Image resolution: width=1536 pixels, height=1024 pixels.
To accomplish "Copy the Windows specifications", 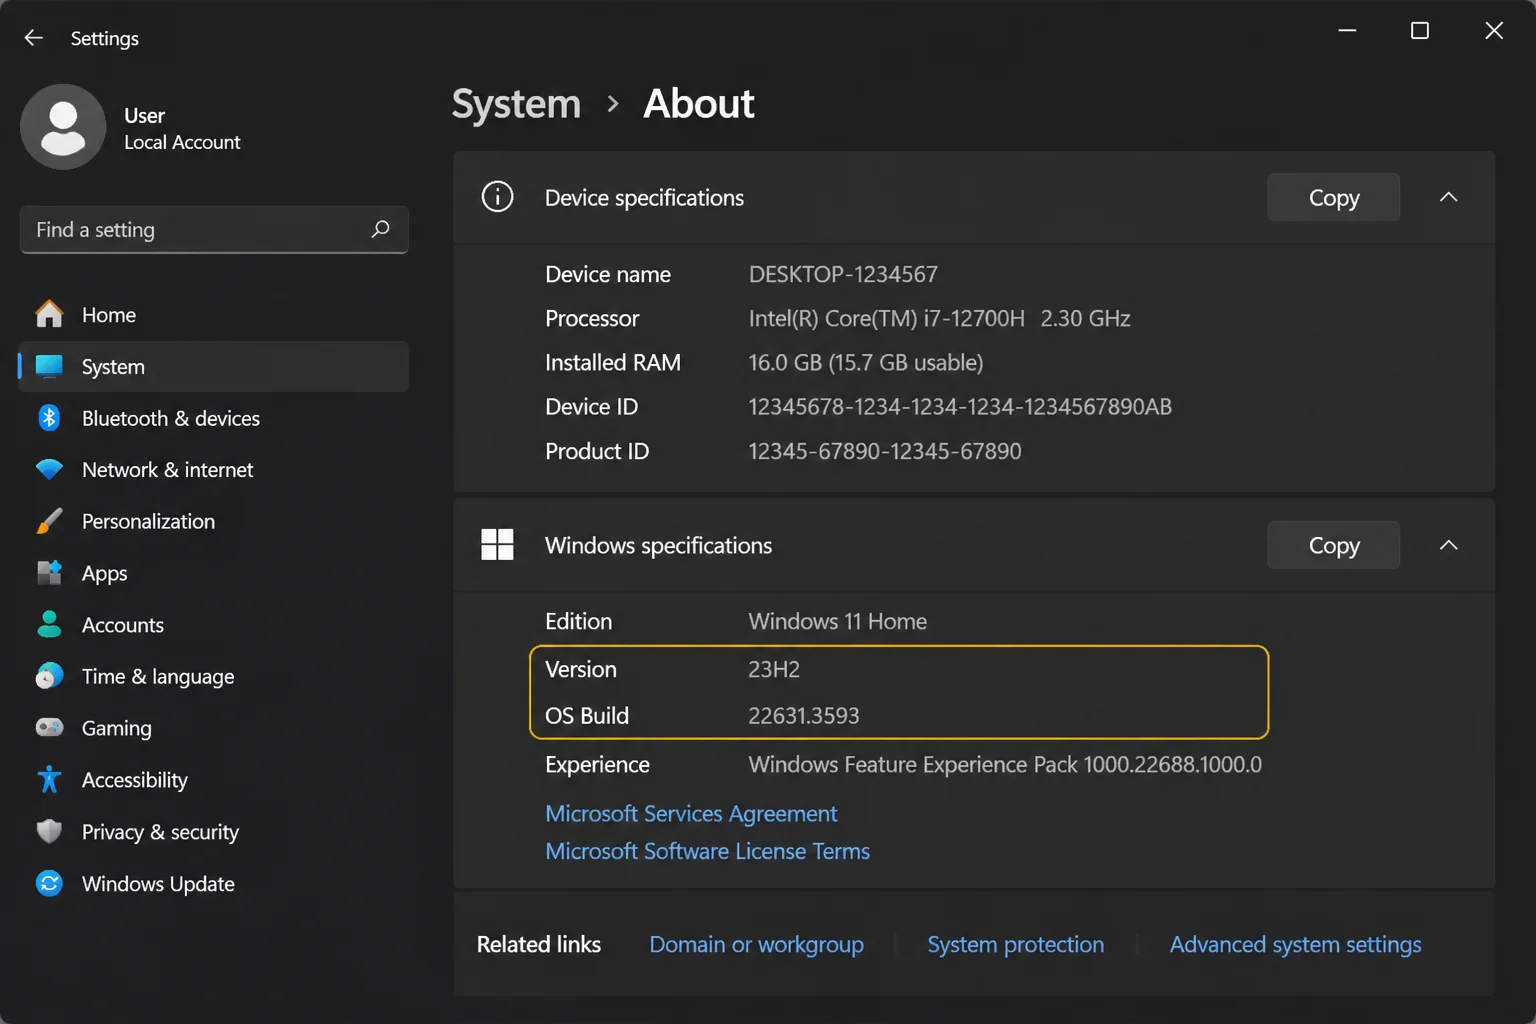I will 1333,545.
